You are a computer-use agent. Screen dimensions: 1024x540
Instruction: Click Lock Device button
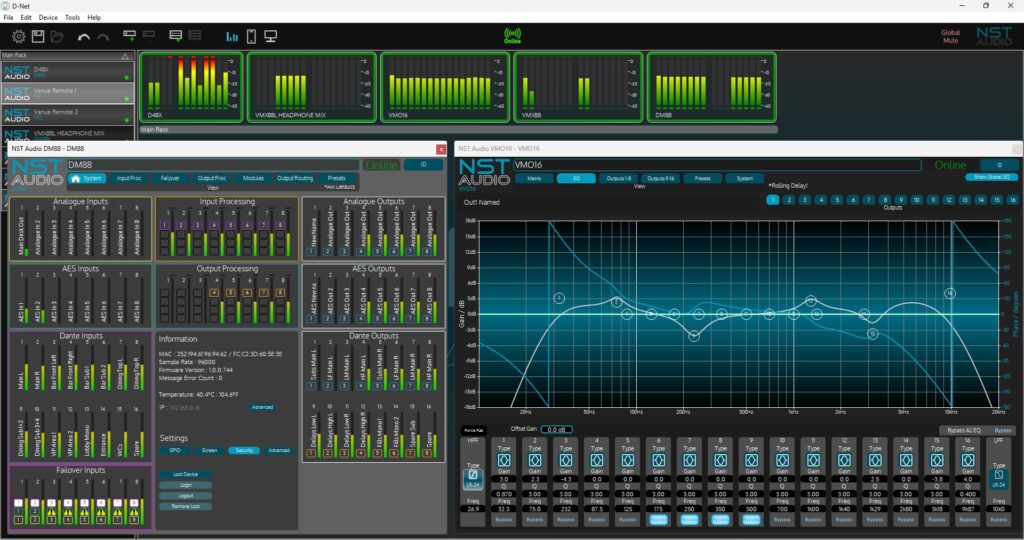(185, 474)
